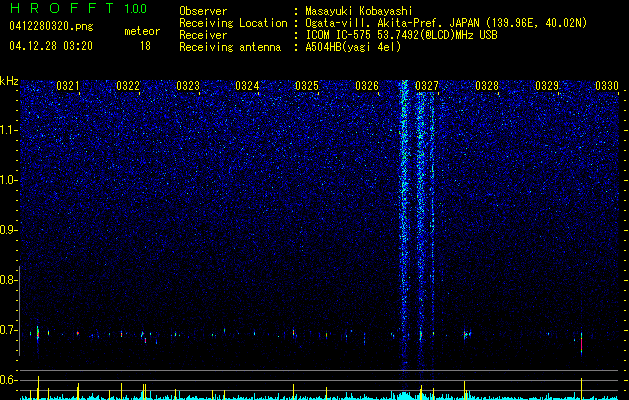Click the 0329 time marker
Screen dimensions: 629x400
[x=547, y=86]
